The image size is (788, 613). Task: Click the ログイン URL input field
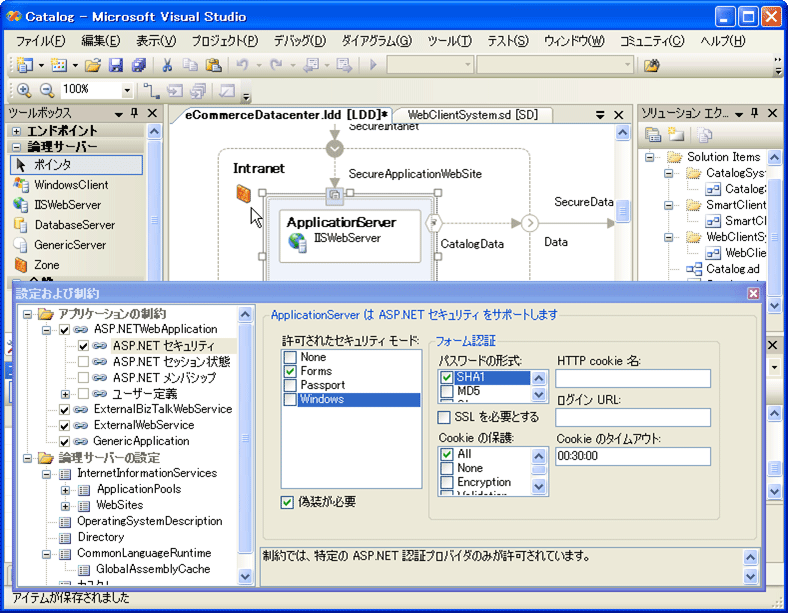[x=633, y=418]
